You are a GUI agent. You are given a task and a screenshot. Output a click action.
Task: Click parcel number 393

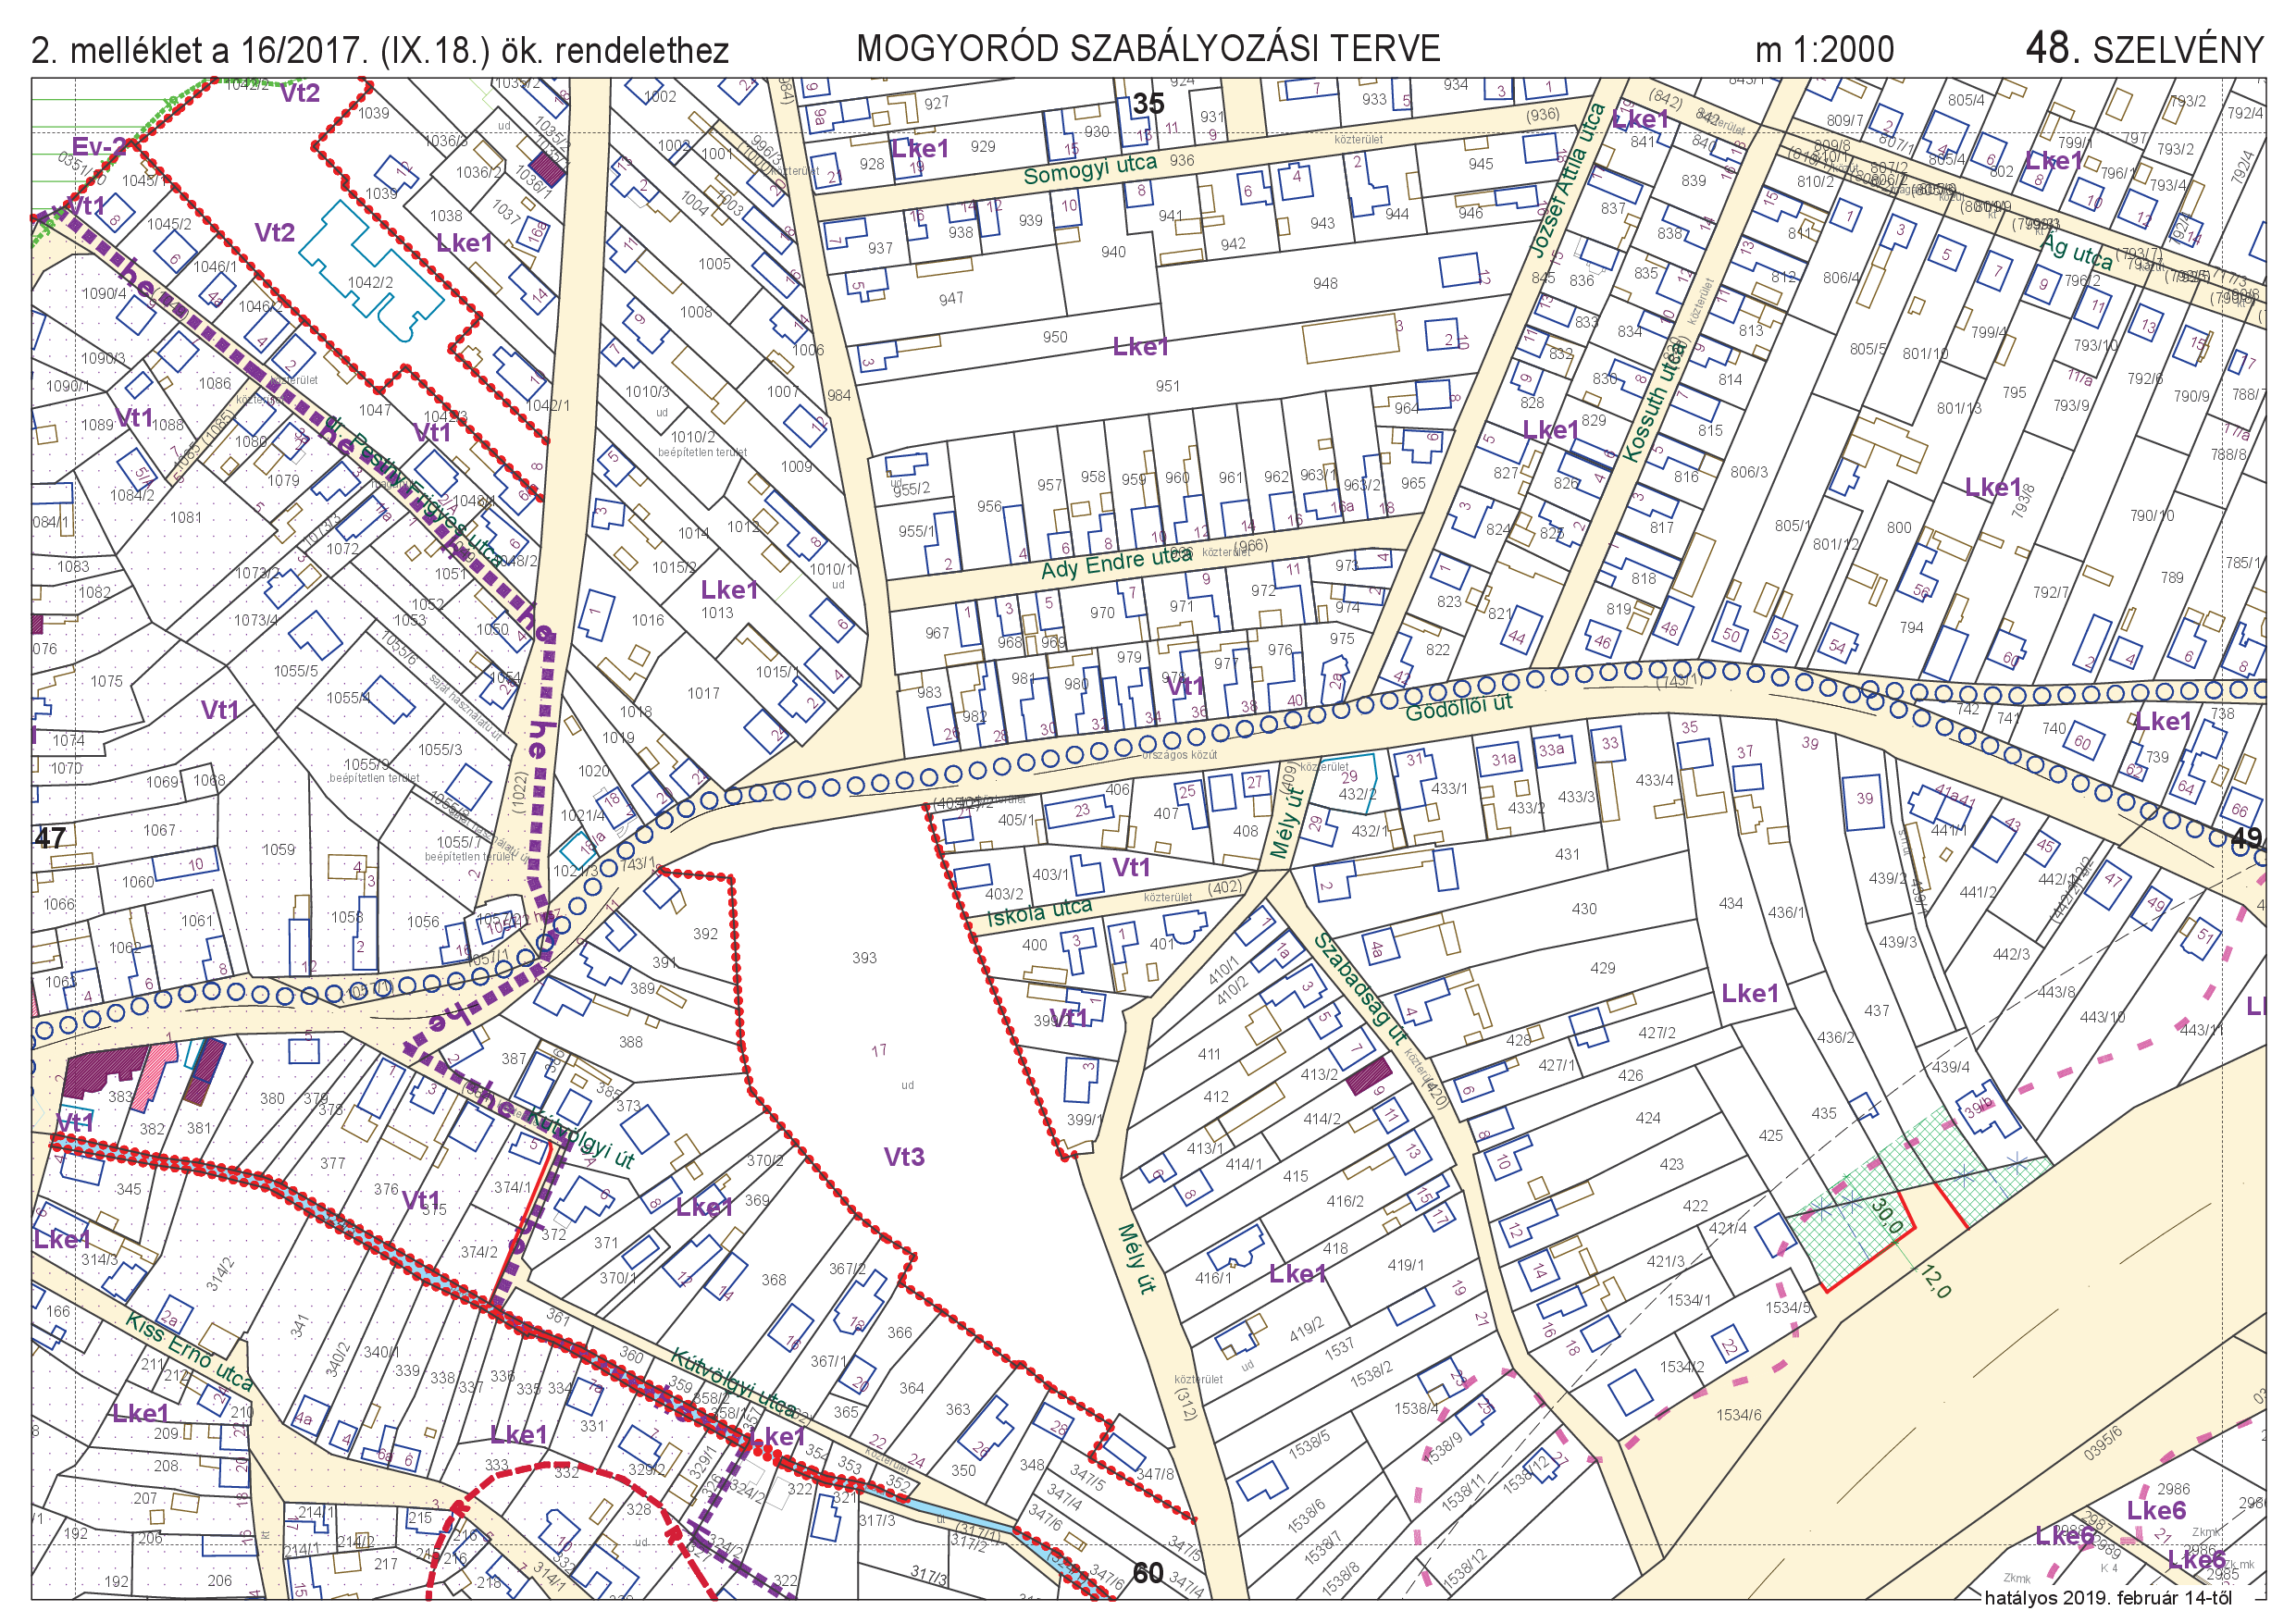click(864, 958)
